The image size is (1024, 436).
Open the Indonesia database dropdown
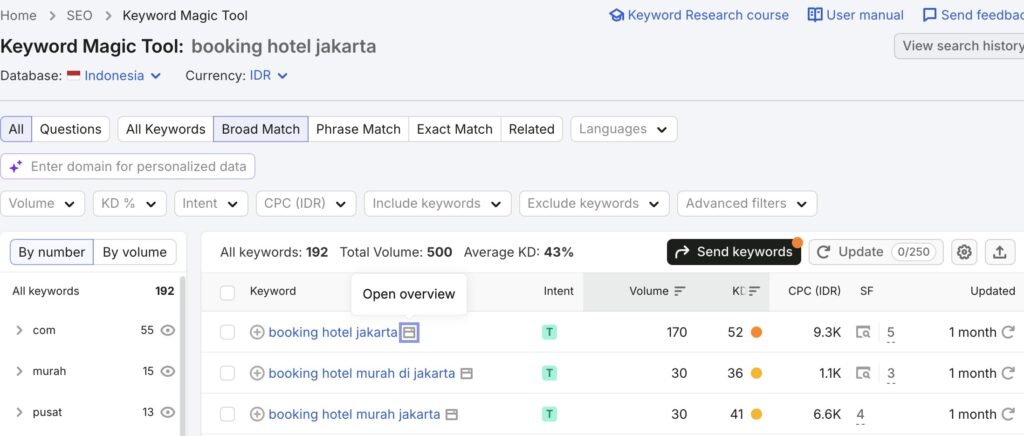114,76
